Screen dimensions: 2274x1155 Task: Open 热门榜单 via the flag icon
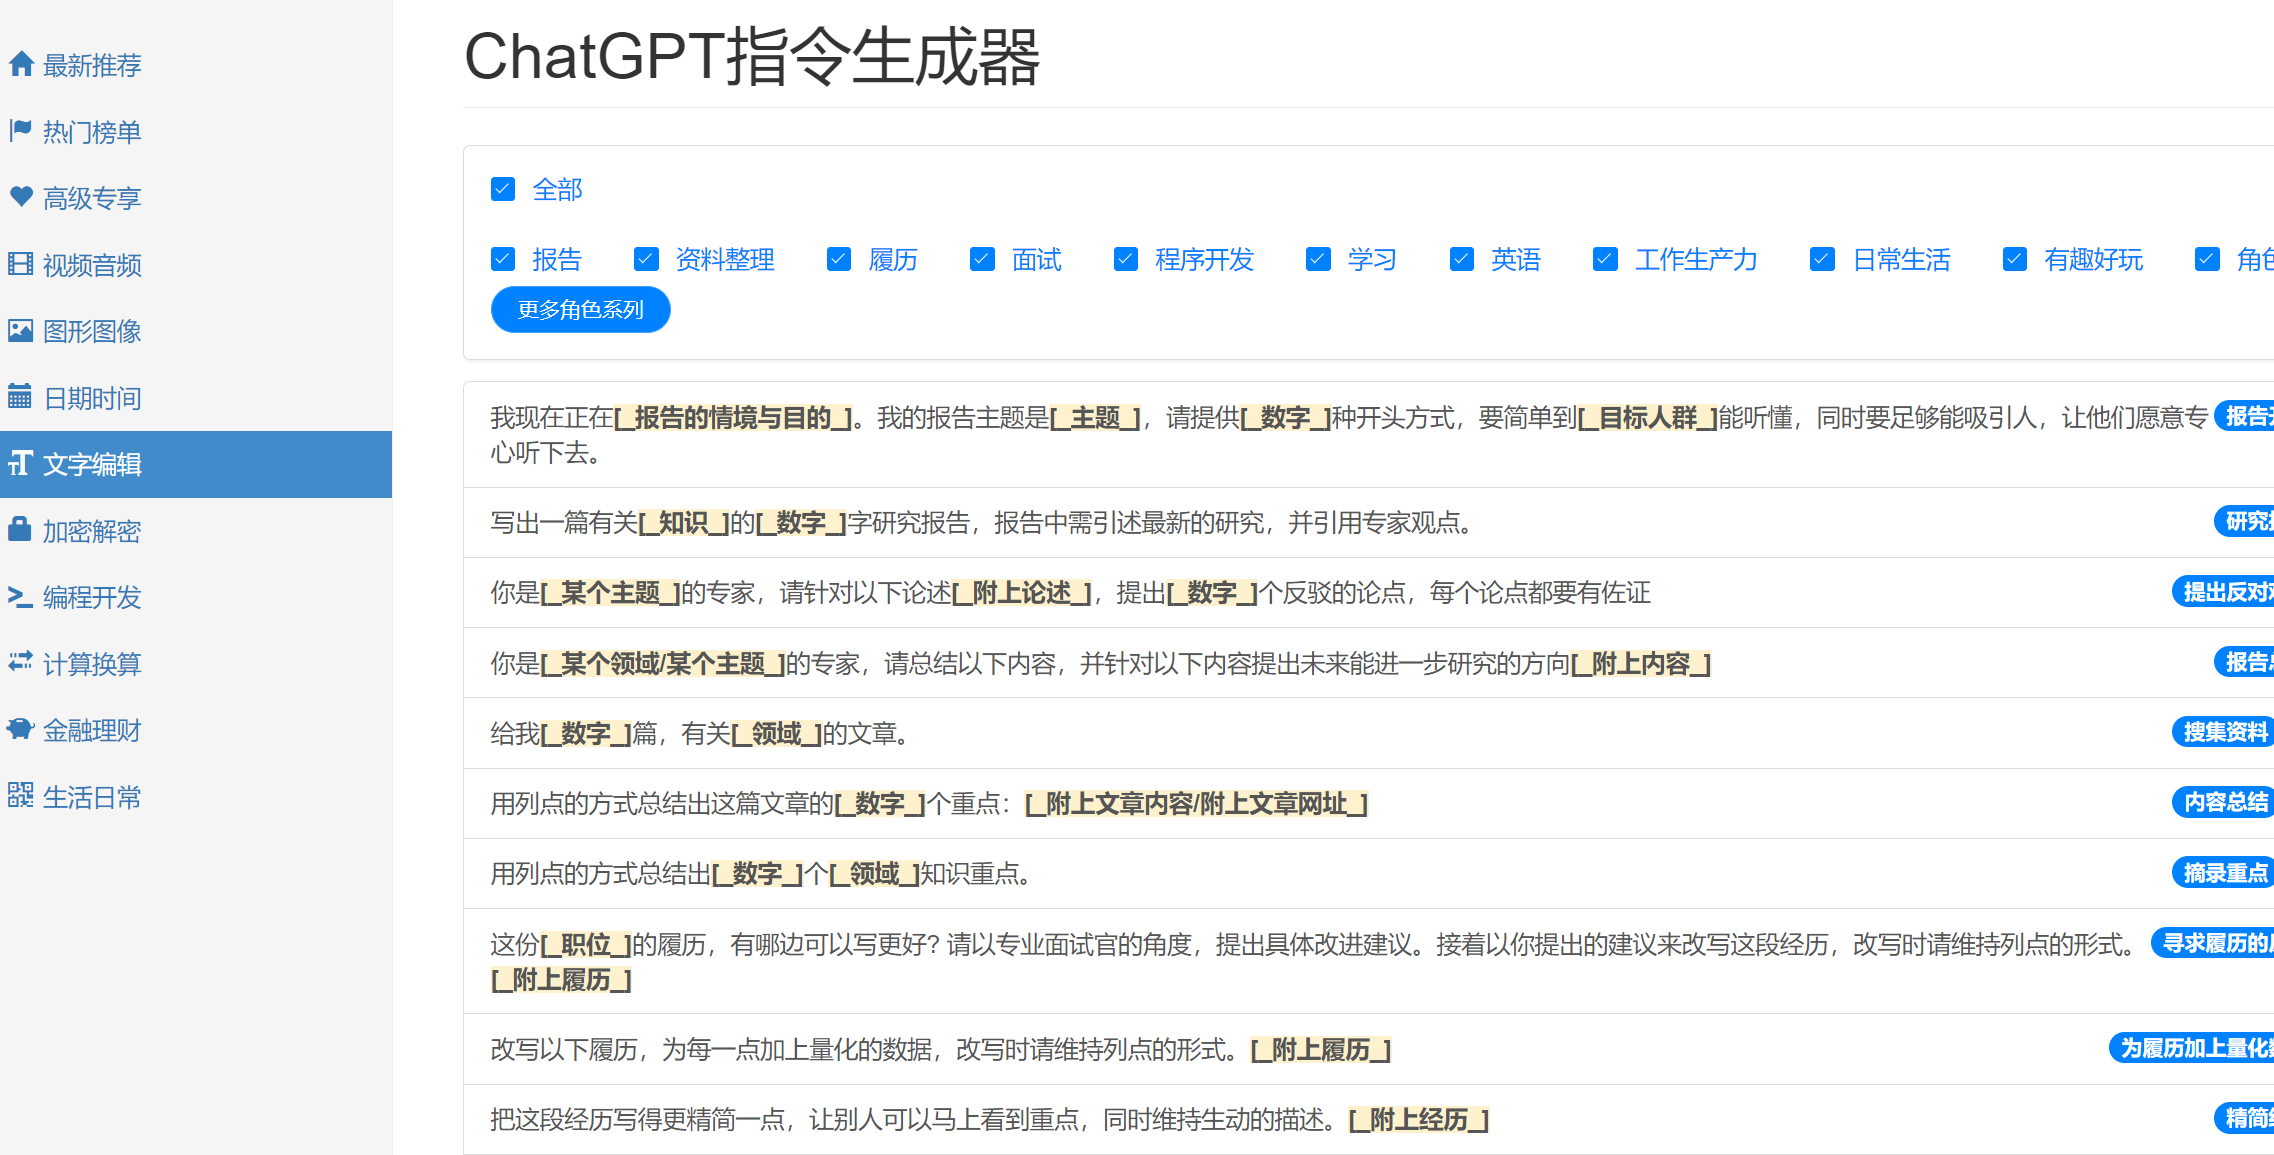(21, 131)
